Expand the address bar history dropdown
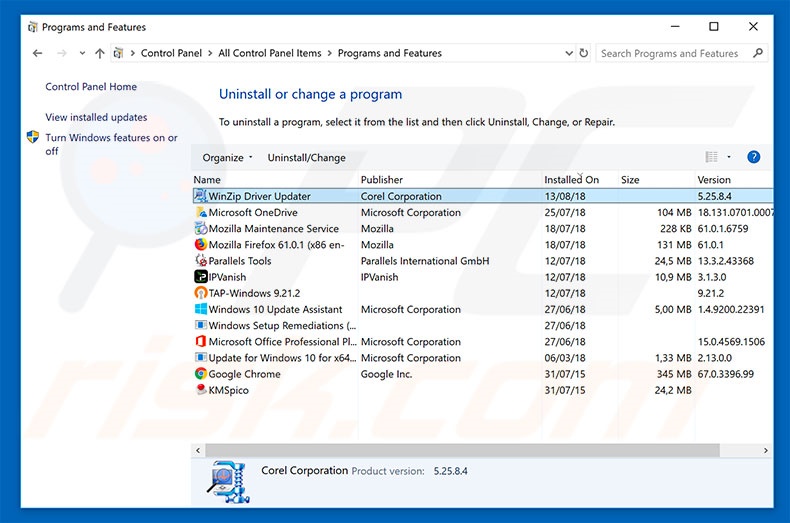The width and height of the screenshot is (790, 523). [569, 53]
